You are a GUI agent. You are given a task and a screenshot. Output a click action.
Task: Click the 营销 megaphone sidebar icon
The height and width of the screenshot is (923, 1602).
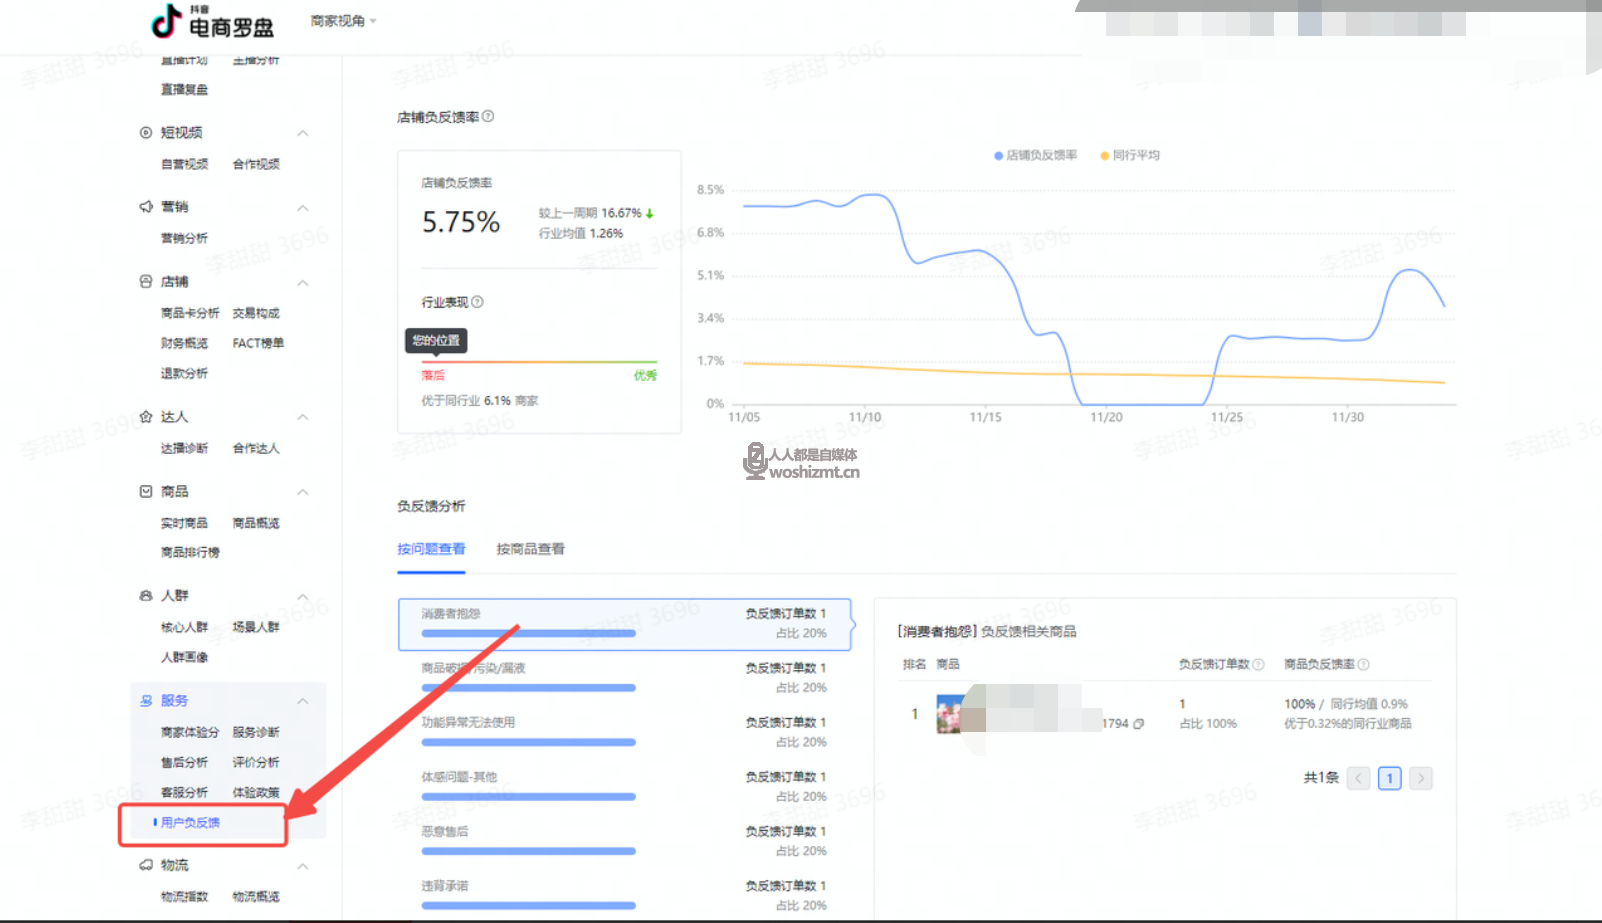(146, 207)
